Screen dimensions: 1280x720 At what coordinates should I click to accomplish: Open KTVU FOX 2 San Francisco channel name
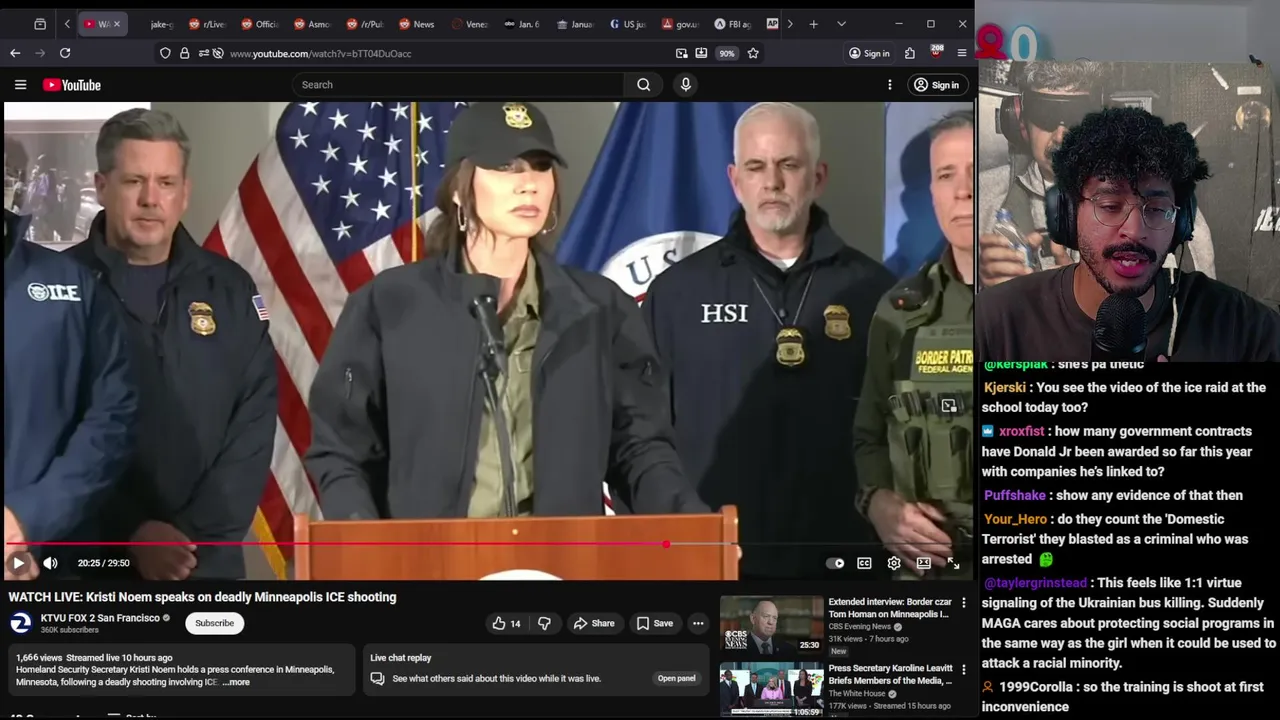point(100,618)
